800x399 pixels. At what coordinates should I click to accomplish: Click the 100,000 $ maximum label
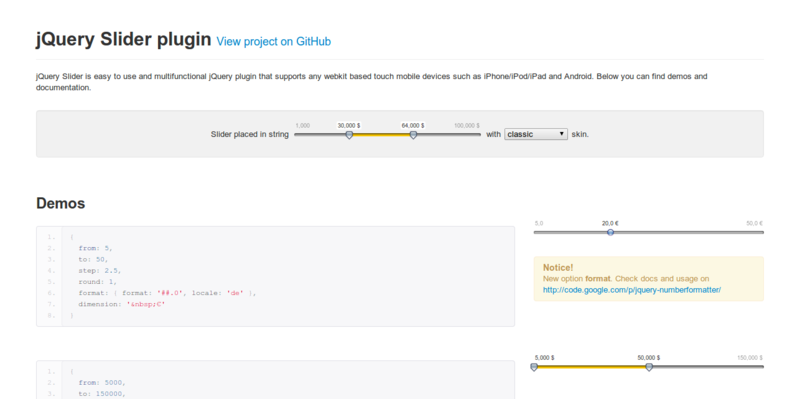point(467,126)
